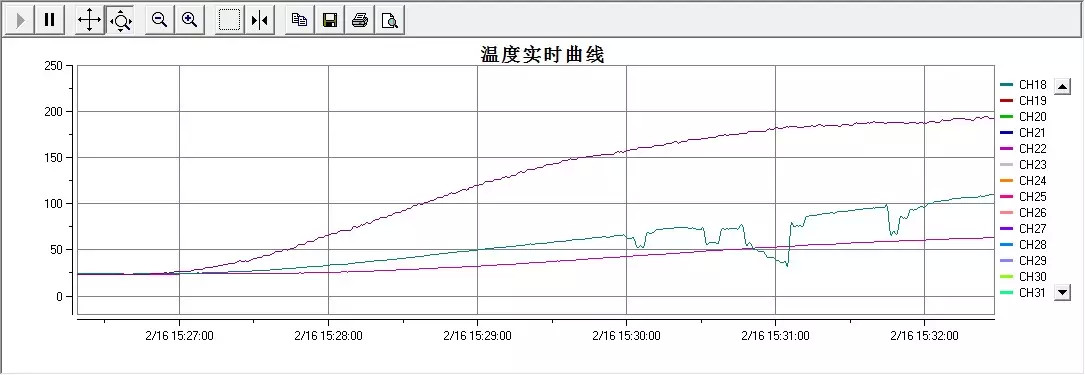The width and height of the screenshot is (1085, 375).
Task: Select CH26 in the legend
Action: pos(1024,212)
